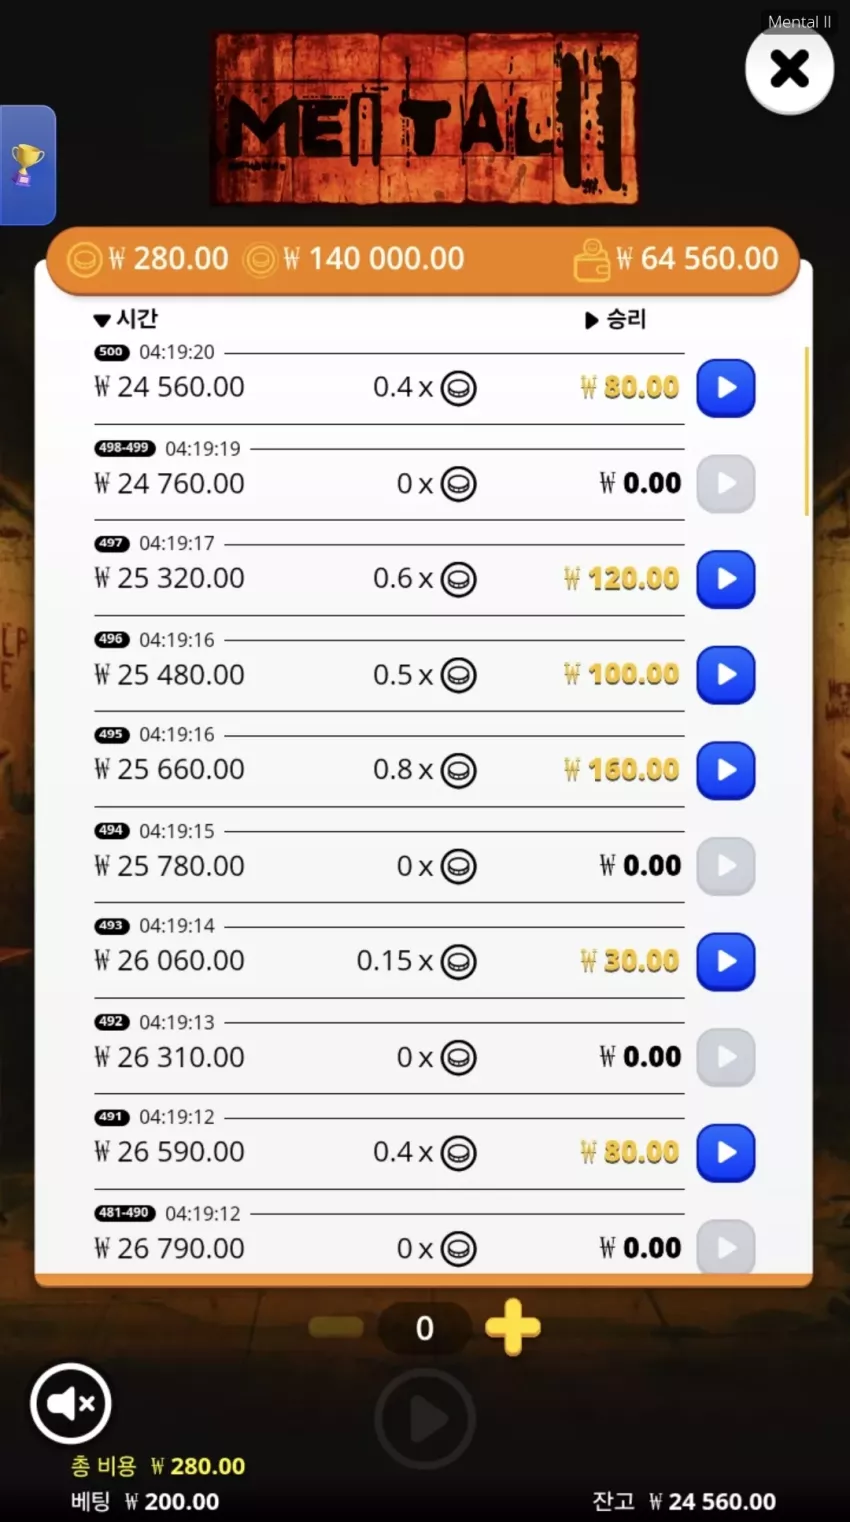Replay round 495 with ₩160.00 win
The image size is (850, 1522).
pos(725,770)
